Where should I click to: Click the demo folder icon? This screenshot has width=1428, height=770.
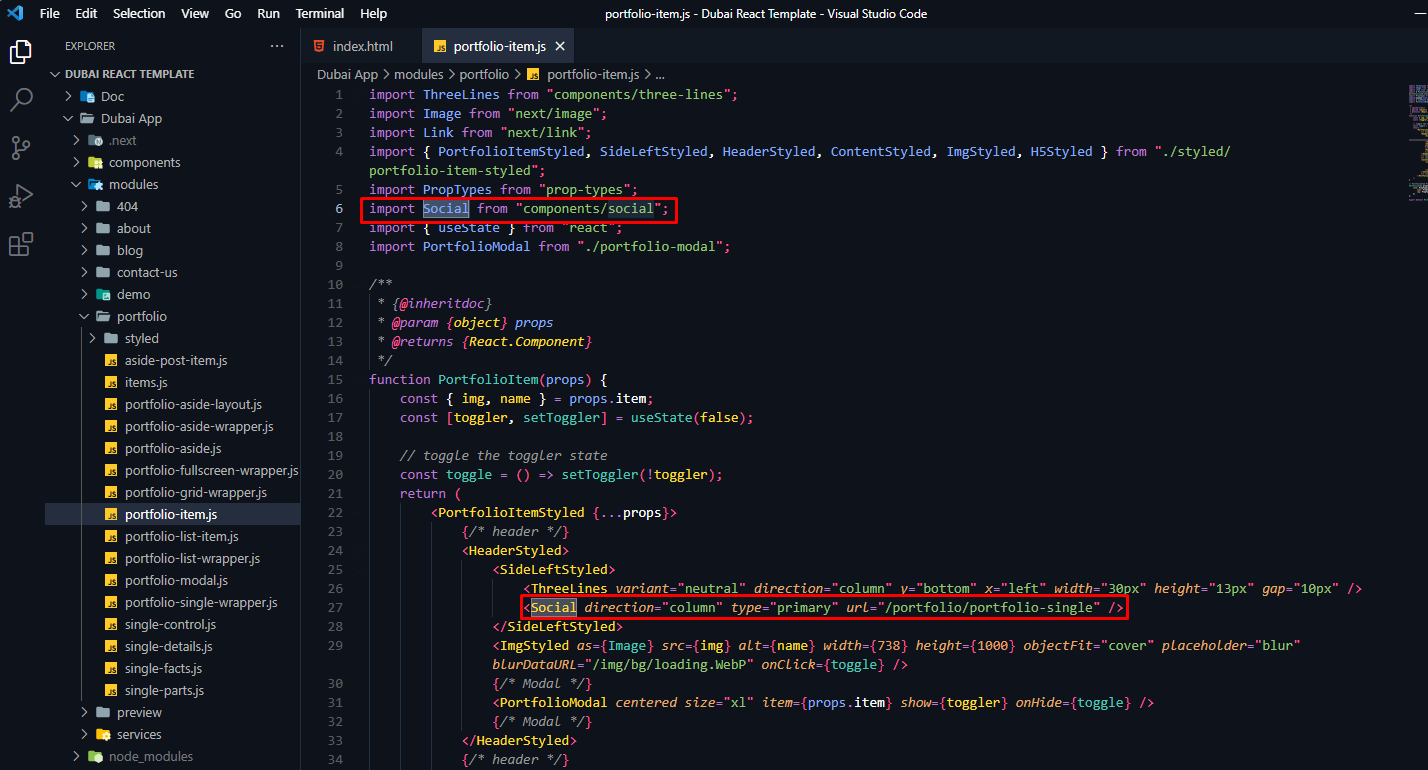[103, 294]
